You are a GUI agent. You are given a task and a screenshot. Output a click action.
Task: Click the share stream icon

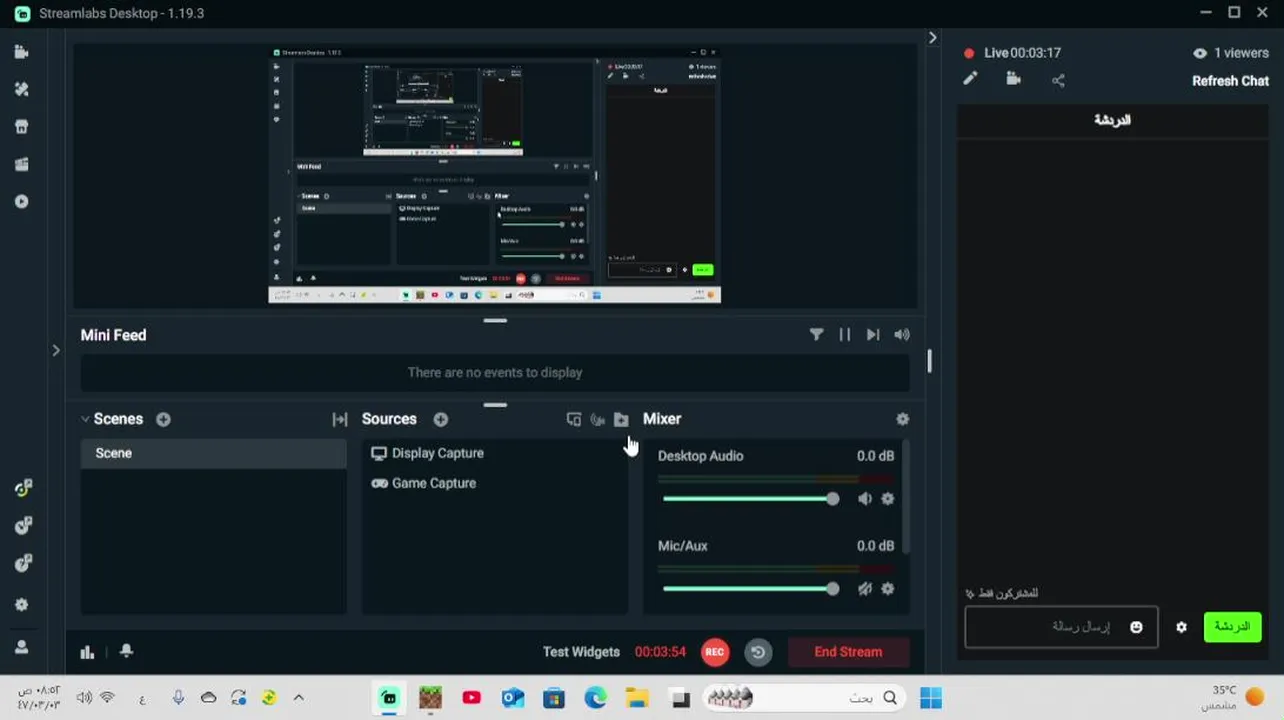tap(1058, 80)
